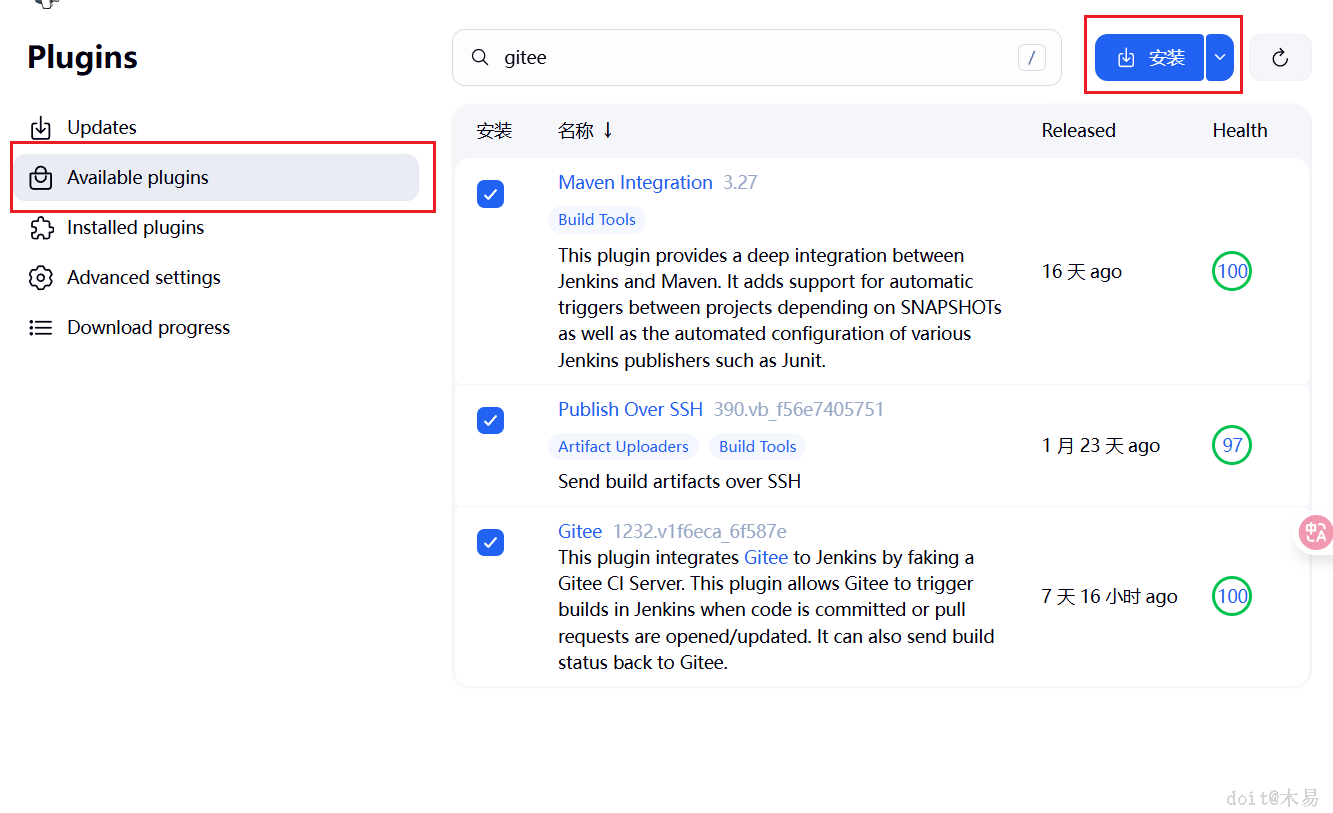The width and height of the screenshot is (1333, 813).
Task: Open the Installed plugins page
Action: point(135,228)
